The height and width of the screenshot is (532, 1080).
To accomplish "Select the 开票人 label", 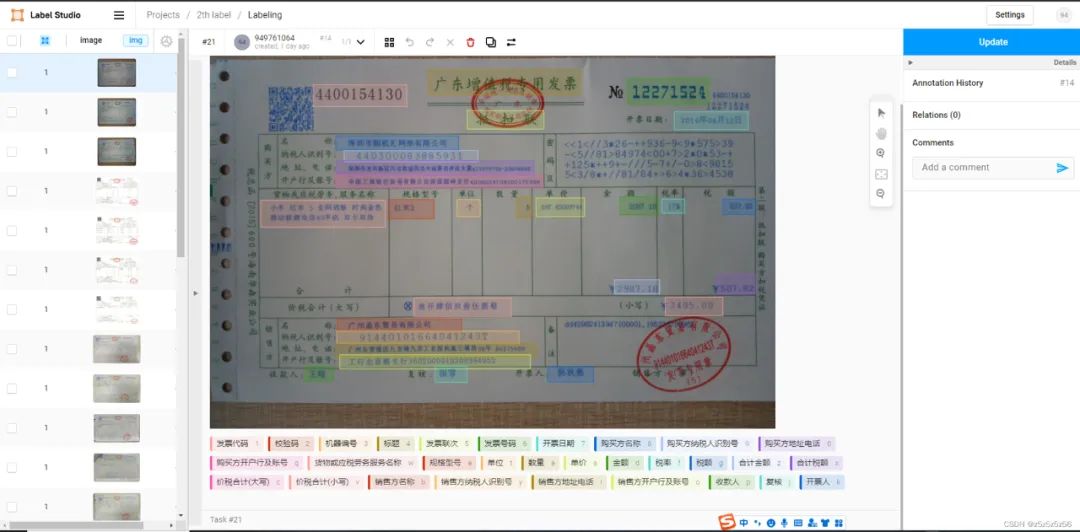I will 822,482.
